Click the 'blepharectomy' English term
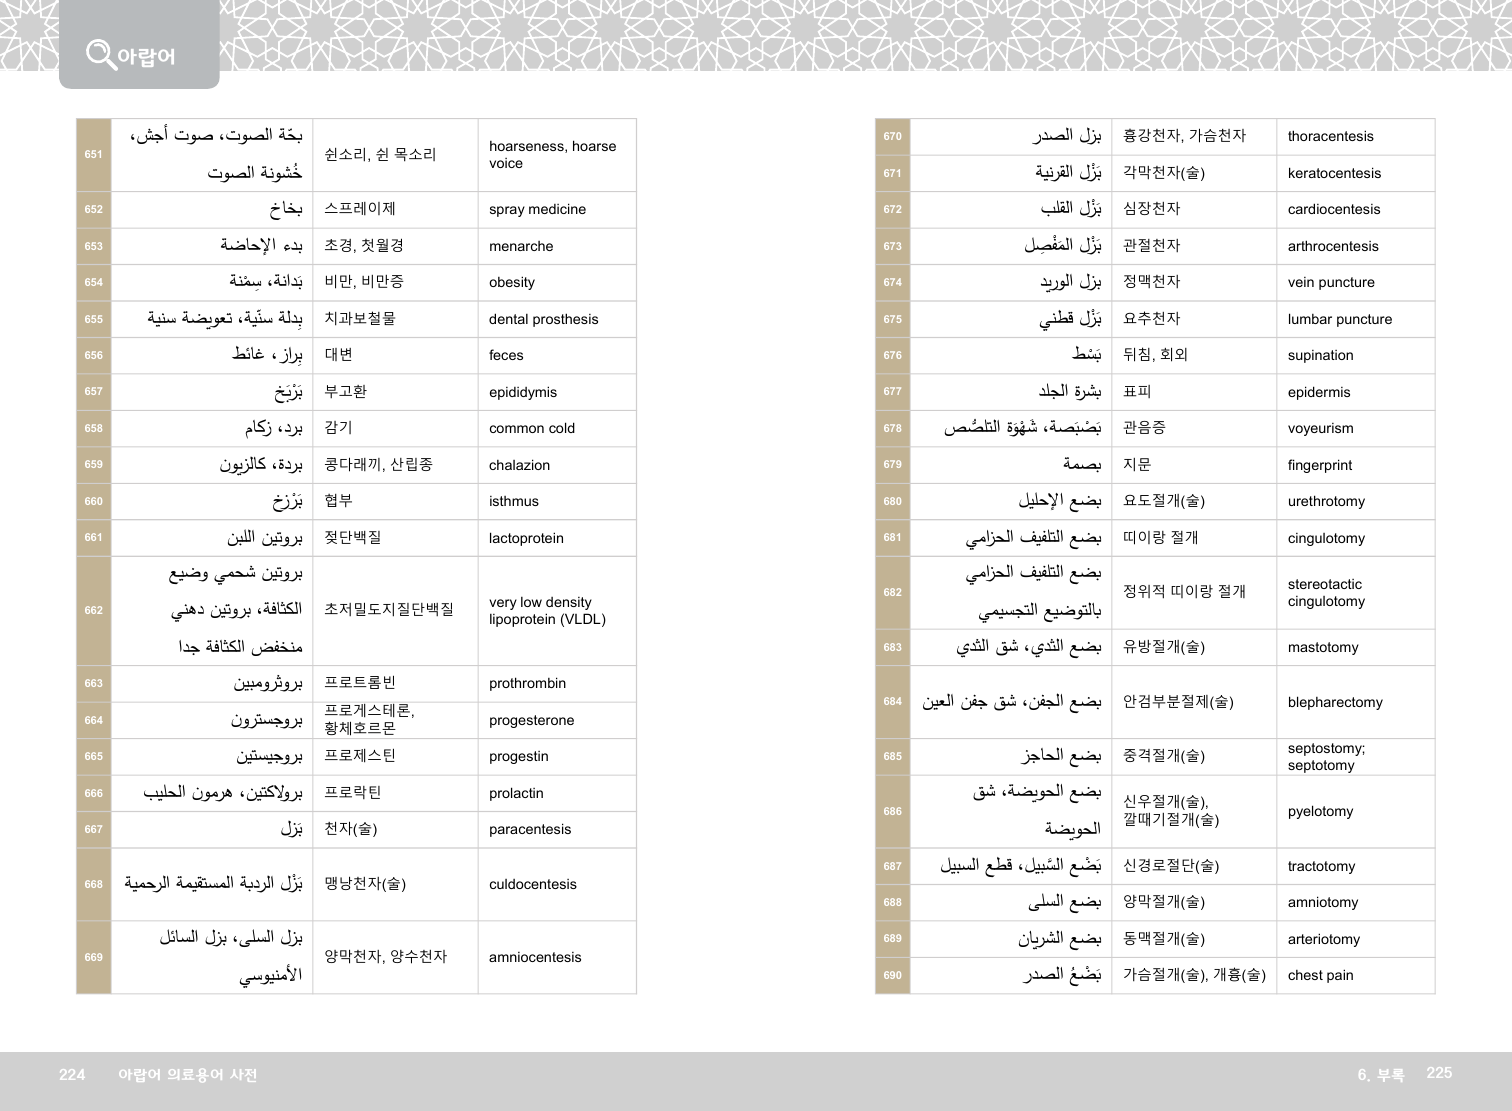 (1335, 702)
